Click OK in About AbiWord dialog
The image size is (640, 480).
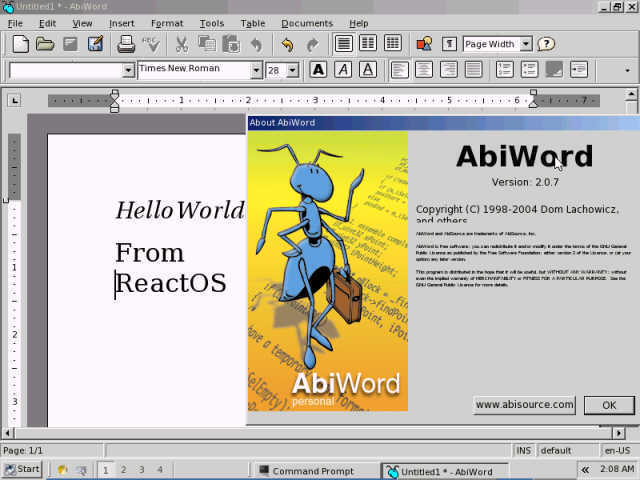click(x=609, y=405)
